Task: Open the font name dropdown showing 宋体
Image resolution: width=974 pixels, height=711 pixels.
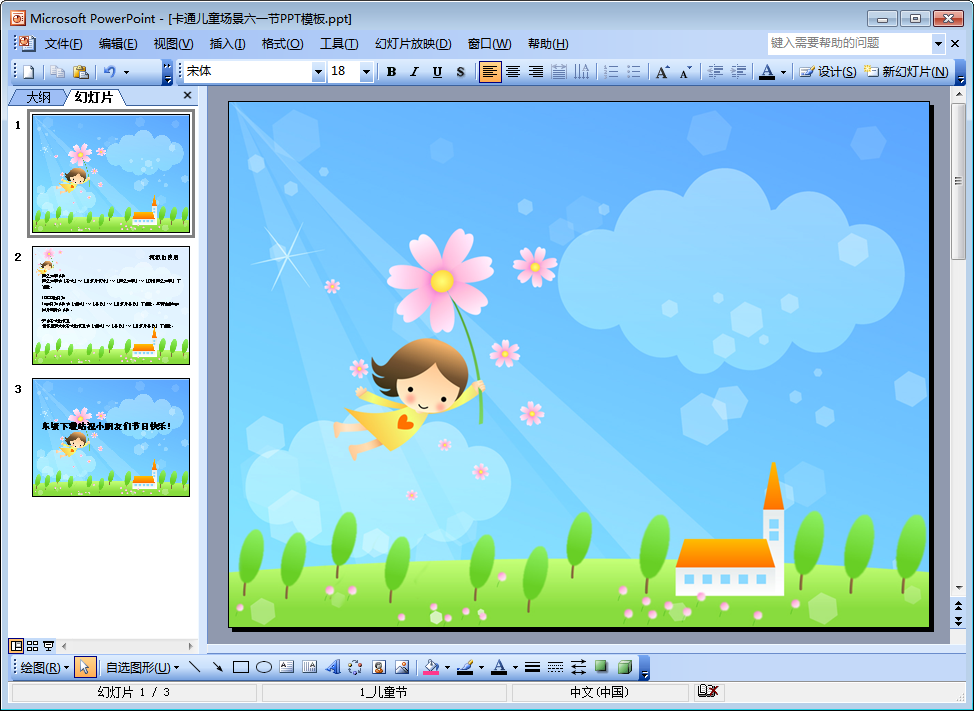Action: click(318, 72)
